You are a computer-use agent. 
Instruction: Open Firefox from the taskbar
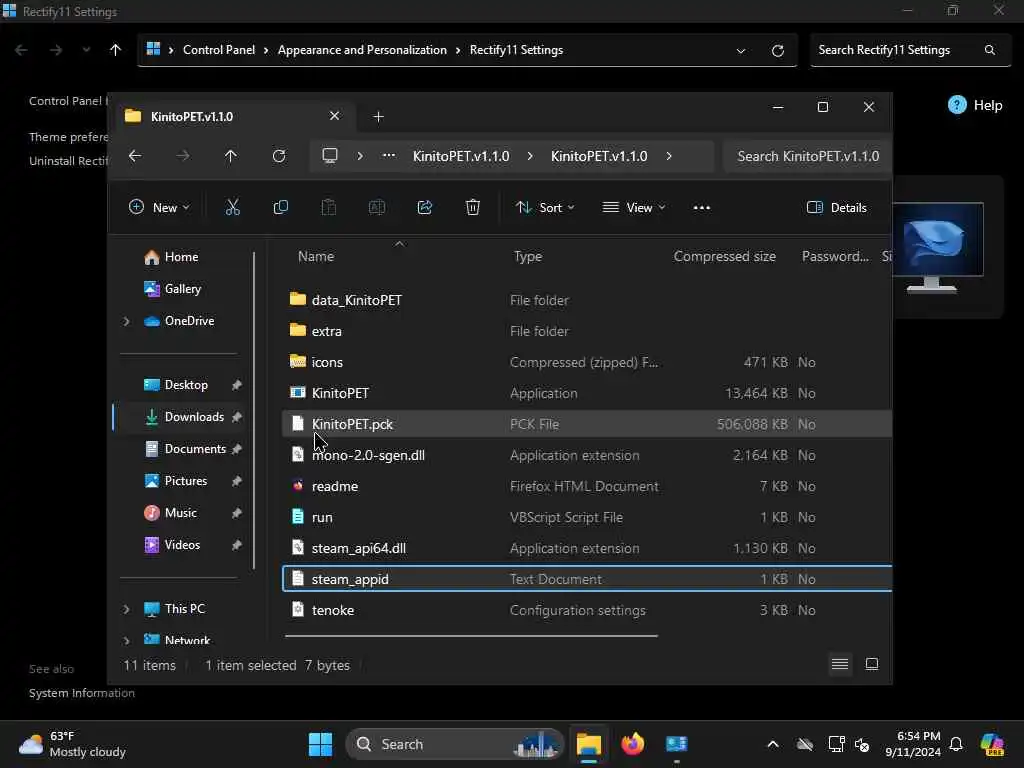tap(632, 744)
